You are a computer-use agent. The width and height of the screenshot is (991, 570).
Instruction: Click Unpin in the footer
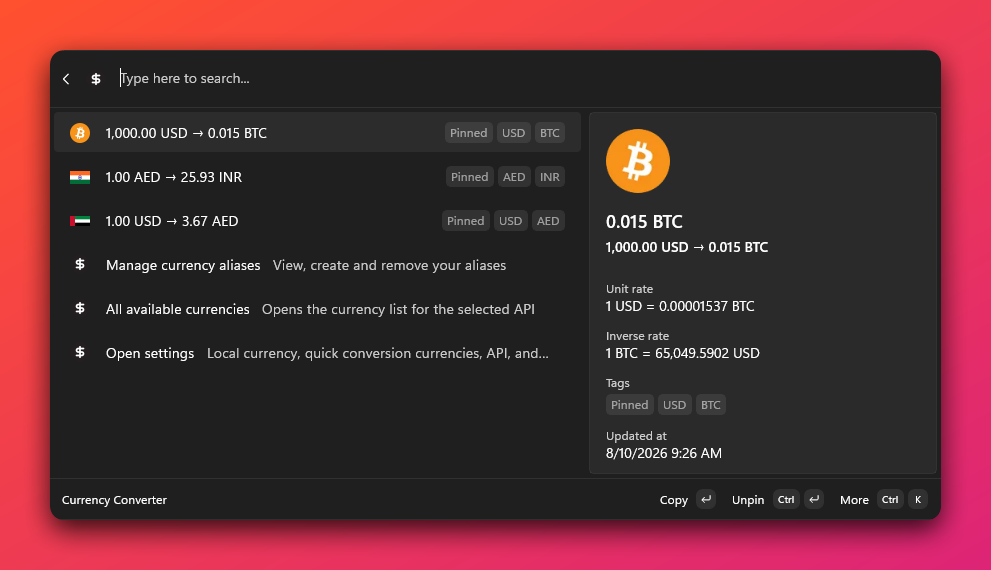[x=748, y=500]
